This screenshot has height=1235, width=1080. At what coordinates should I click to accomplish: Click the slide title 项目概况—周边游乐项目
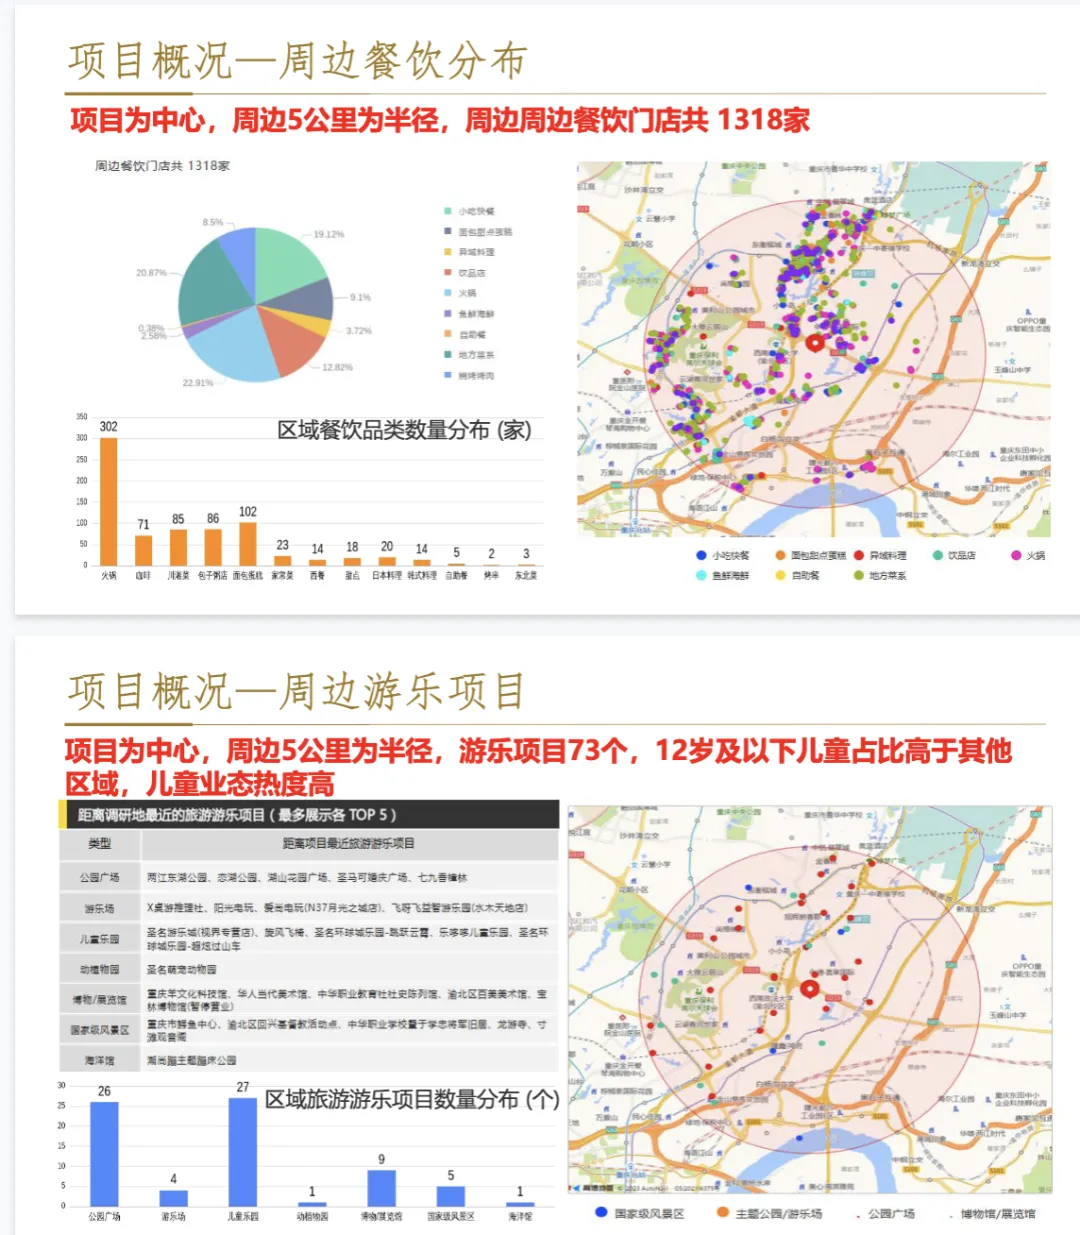297,691
